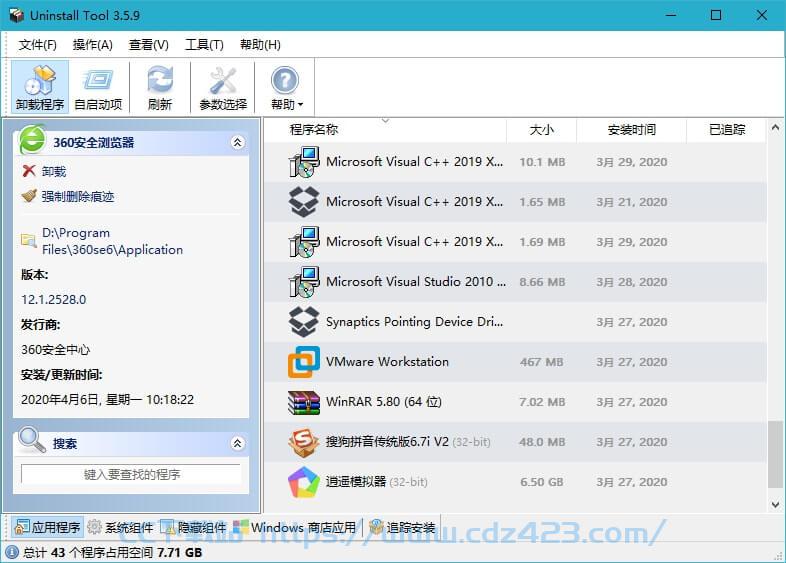Select Synaptics Pointing Device Dri... entry text
786x563 pixels.
pos(415,322)
